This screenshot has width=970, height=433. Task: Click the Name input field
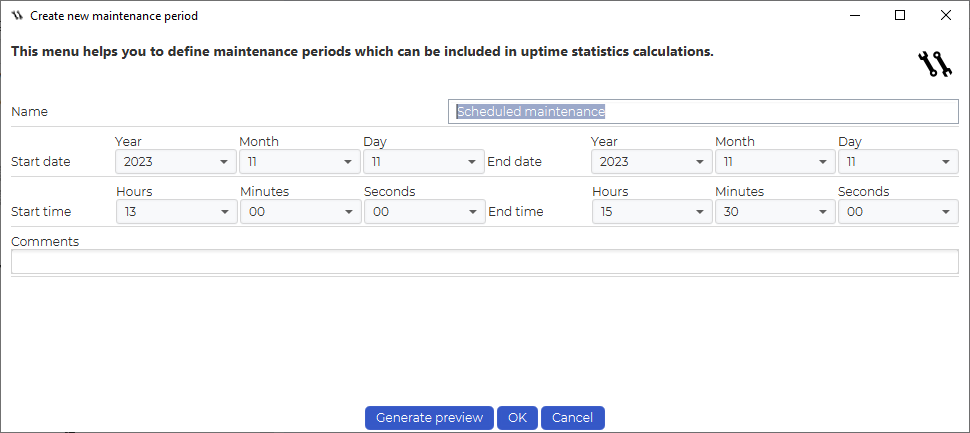tap(703, 112)
